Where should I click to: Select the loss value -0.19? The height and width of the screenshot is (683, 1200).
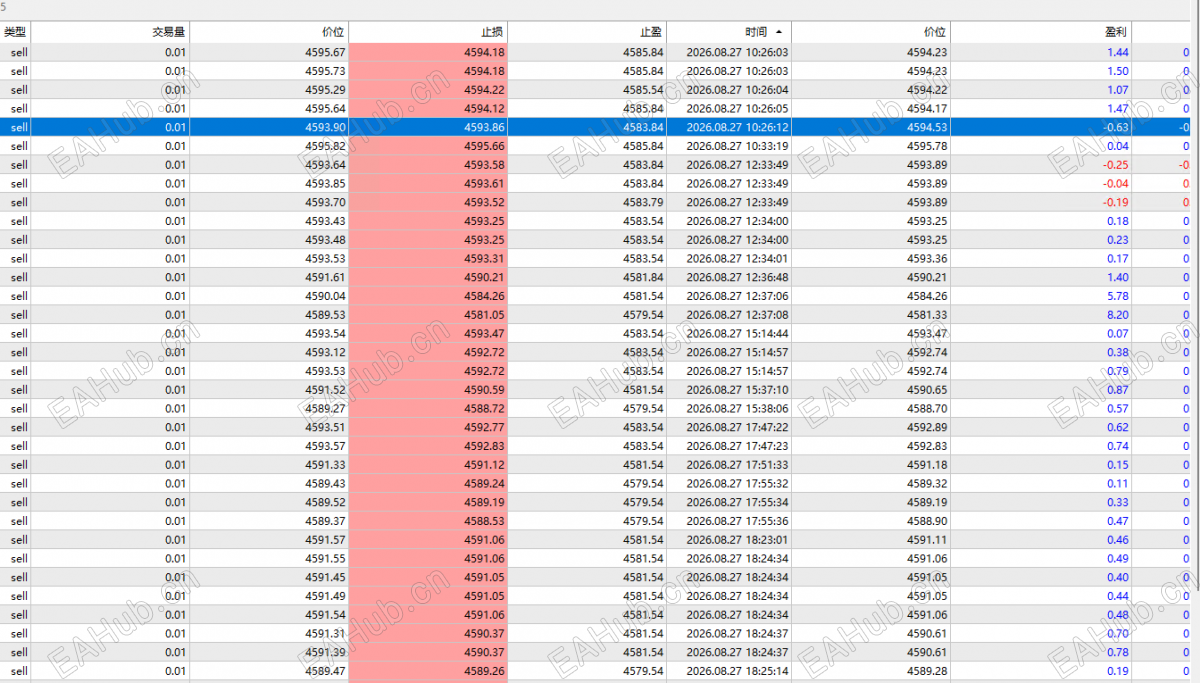[1116, 202]
